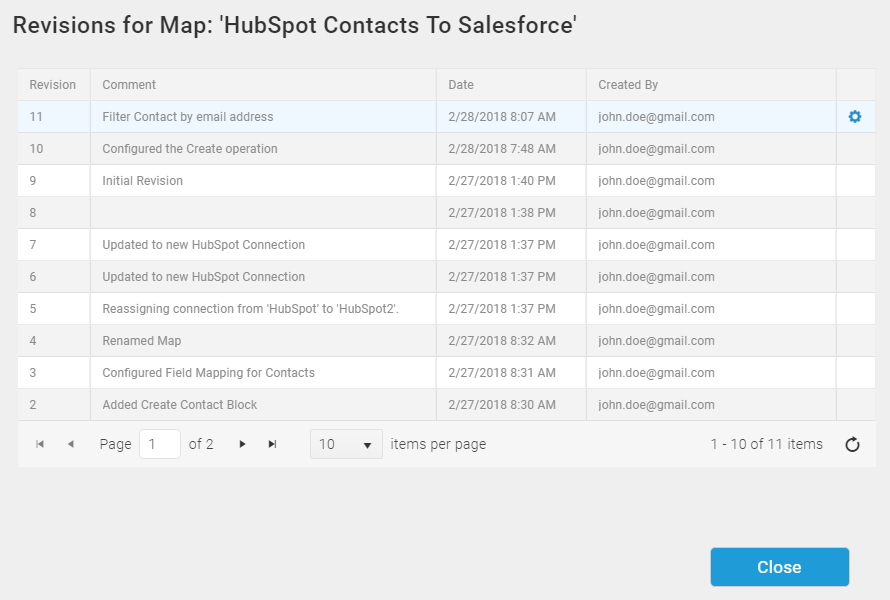Click the '1 - 10 of 11 items' pager text
Viewport: 890px width, 600px height.
point(766,444)
